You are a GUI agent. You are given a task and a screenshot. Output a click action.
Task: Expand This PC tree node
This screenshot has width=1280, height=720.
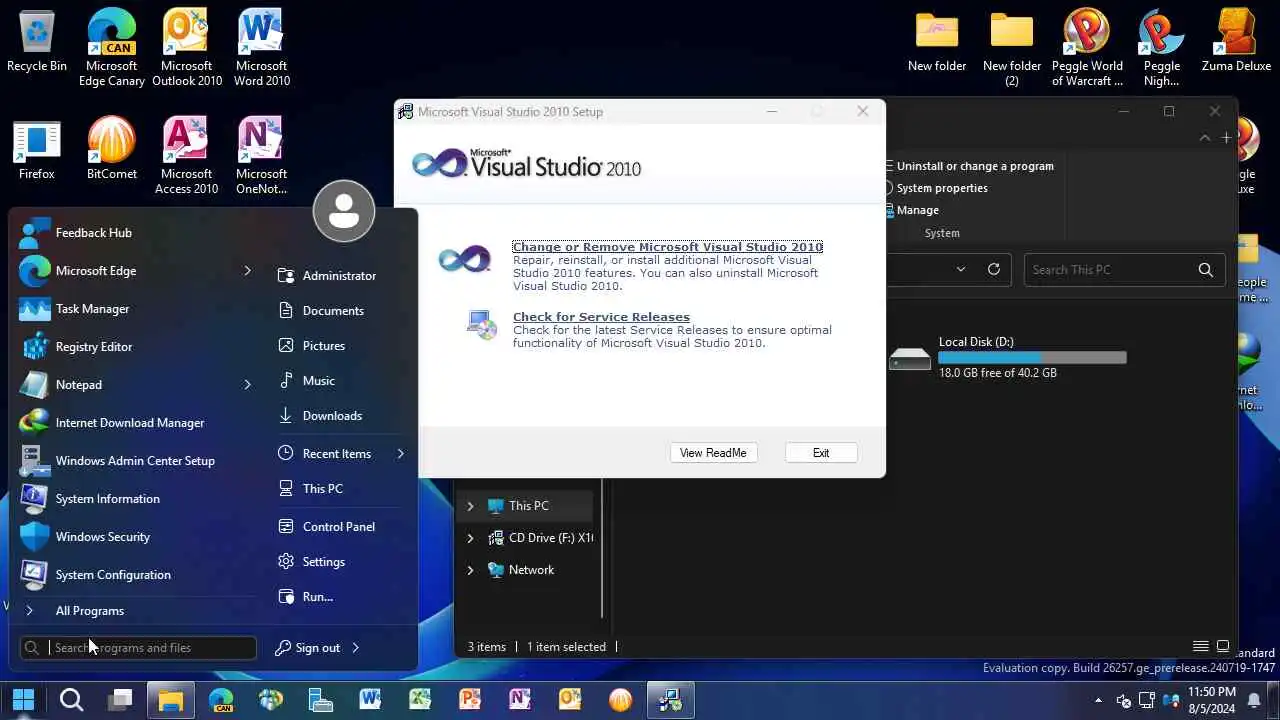coord(470,506)
